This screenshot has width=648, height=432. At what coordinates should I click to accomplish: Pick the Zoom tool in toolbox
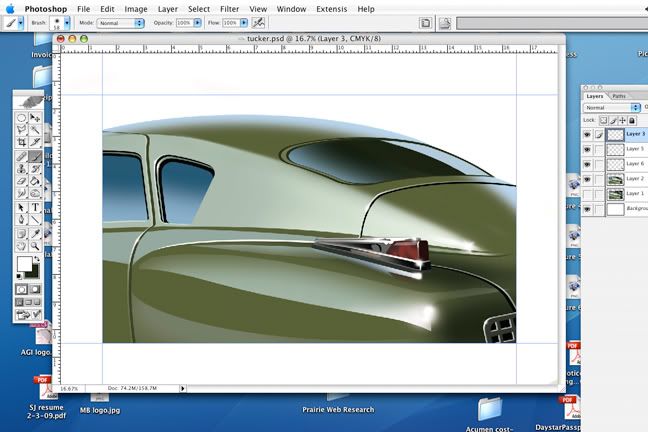(x=35, y=246)
